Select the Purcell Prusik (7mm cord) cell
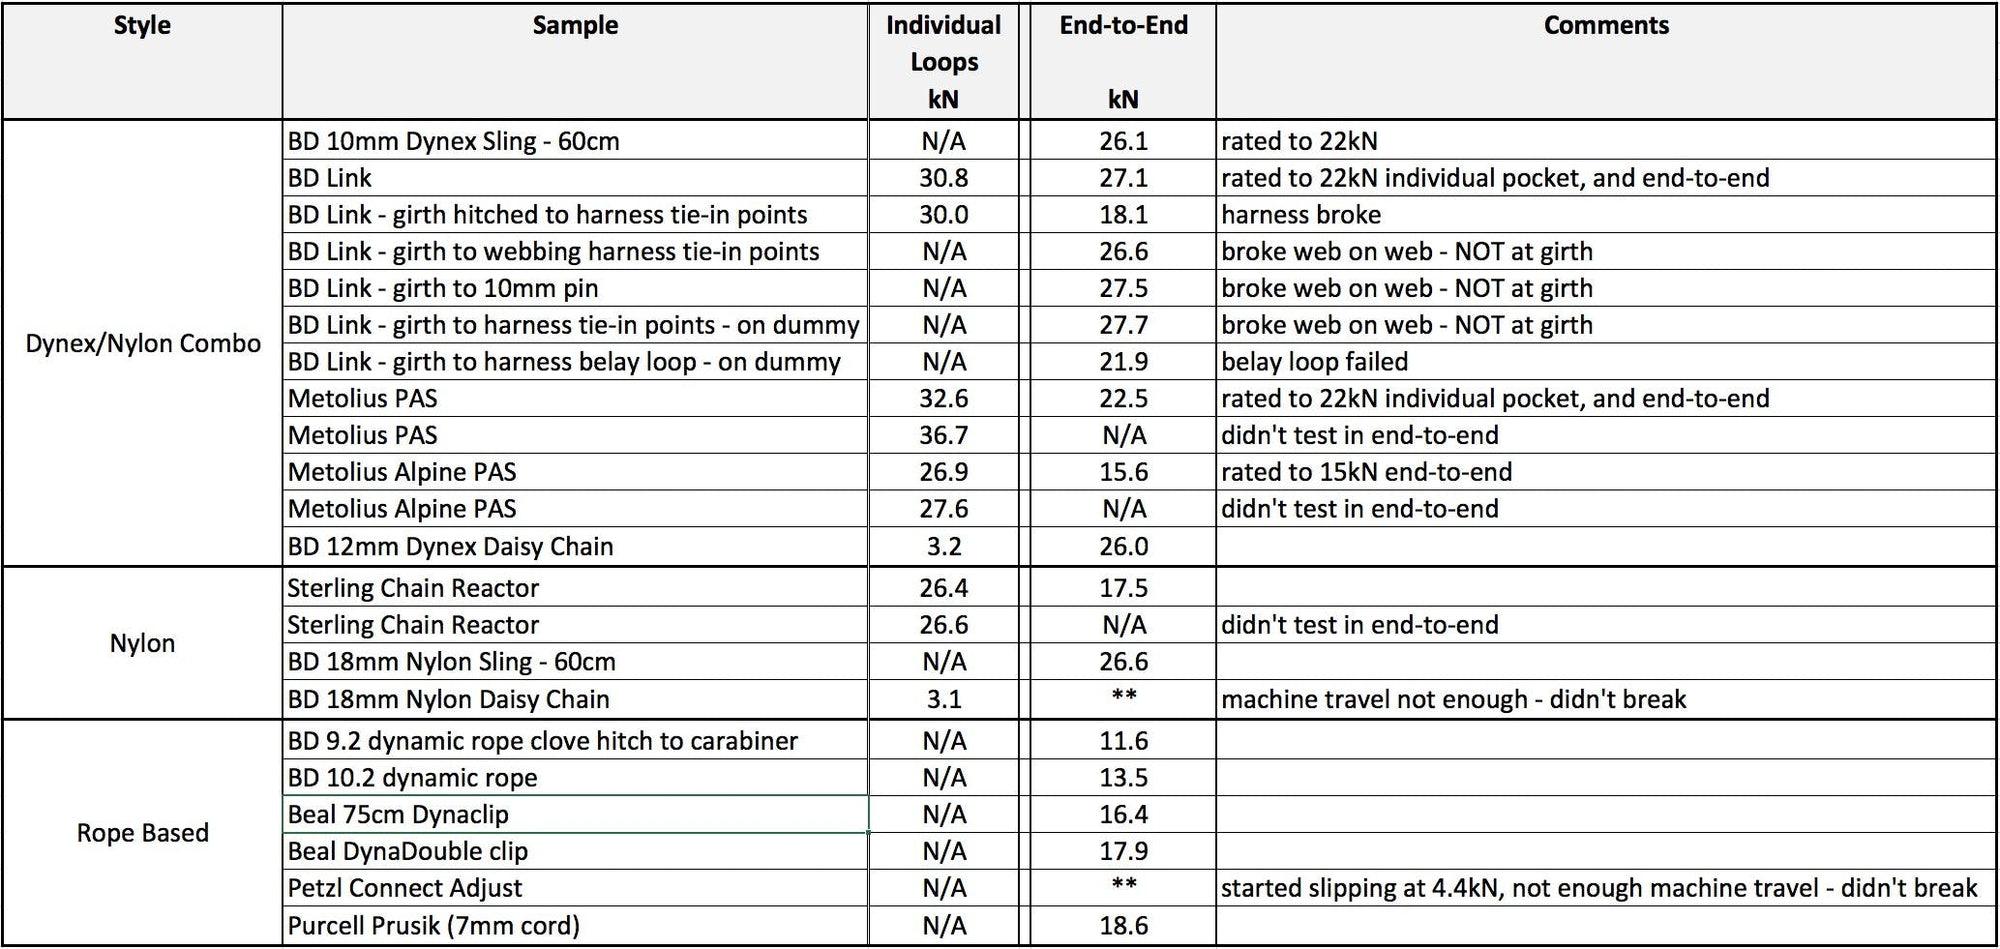This screenshot has width=2000, height=949. pyautogui.click(x=434, y=925)
